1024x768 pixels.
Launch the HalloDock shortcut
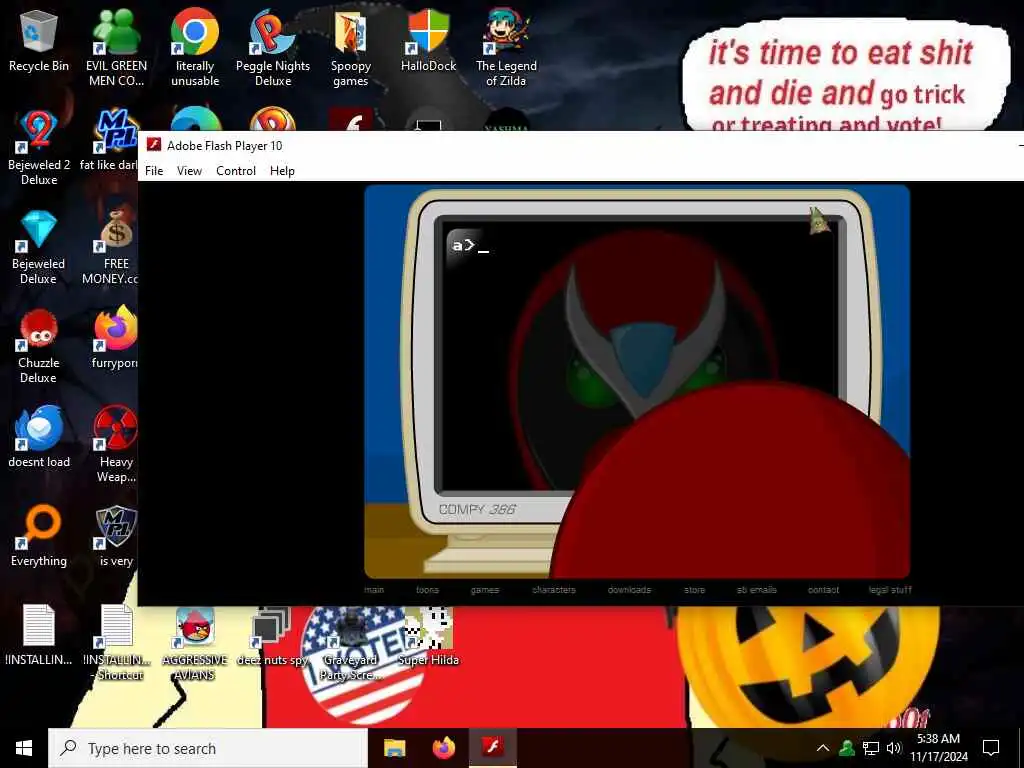point(428,39)
